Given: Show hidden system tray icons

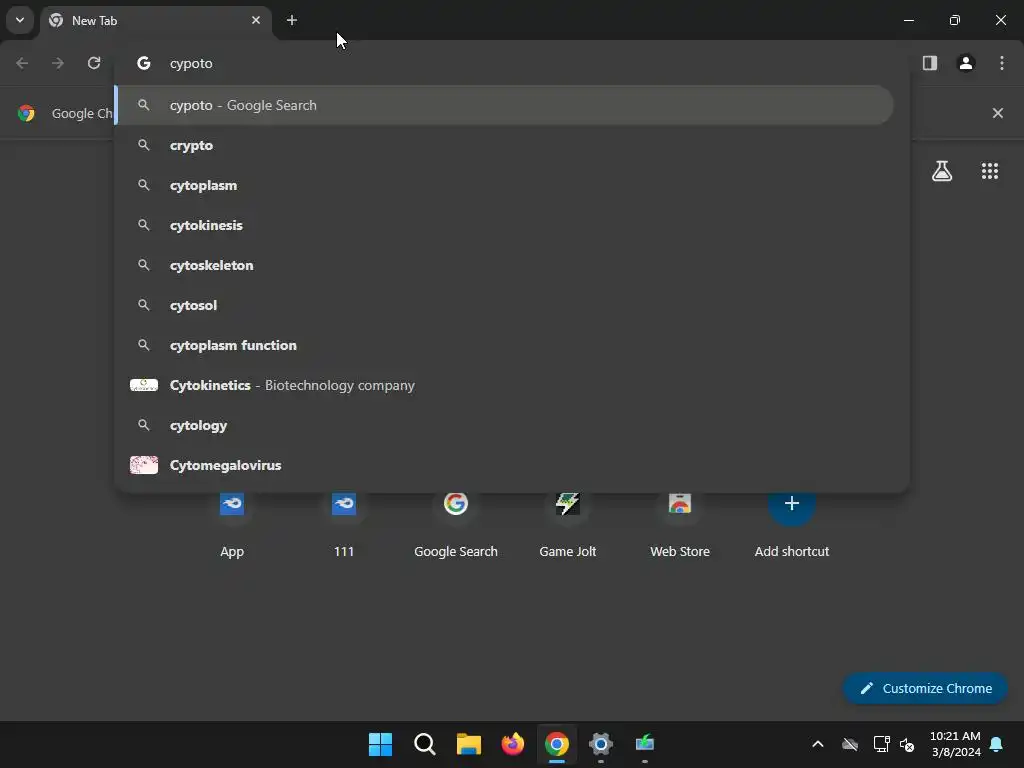Looking at the screenshot, I should [x=818, y=744].
